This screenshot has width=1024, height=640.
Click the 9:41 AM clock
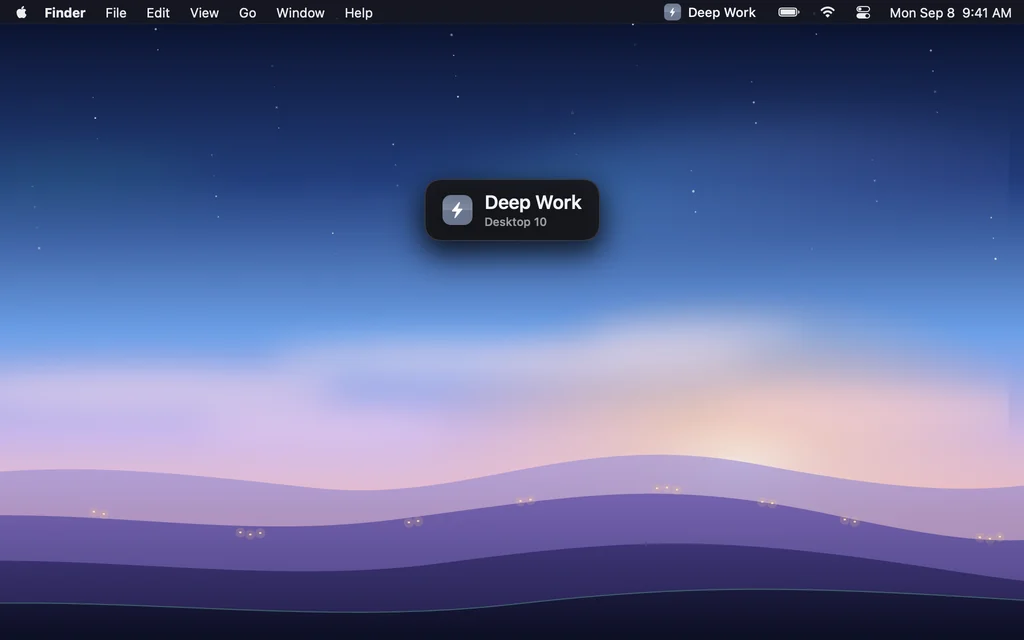[x=986, y=12]
